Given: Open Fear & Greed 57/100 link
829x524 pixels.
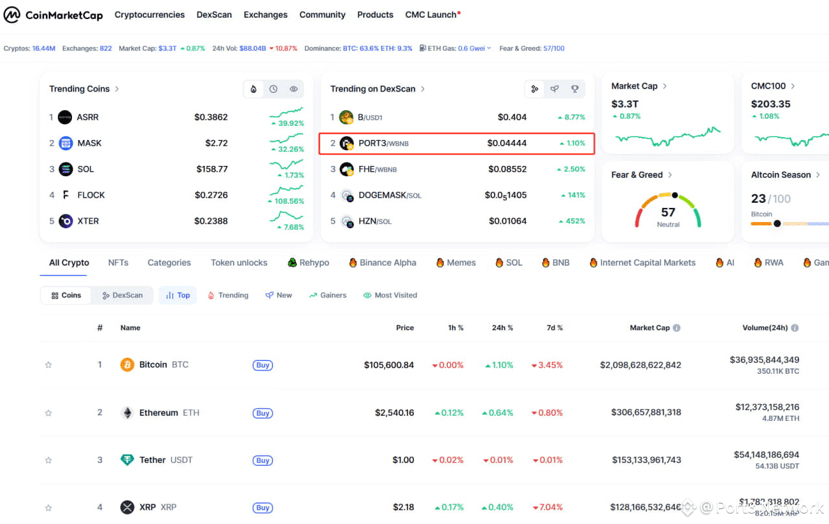Looking at the screenshot, I should click(554, 48).
